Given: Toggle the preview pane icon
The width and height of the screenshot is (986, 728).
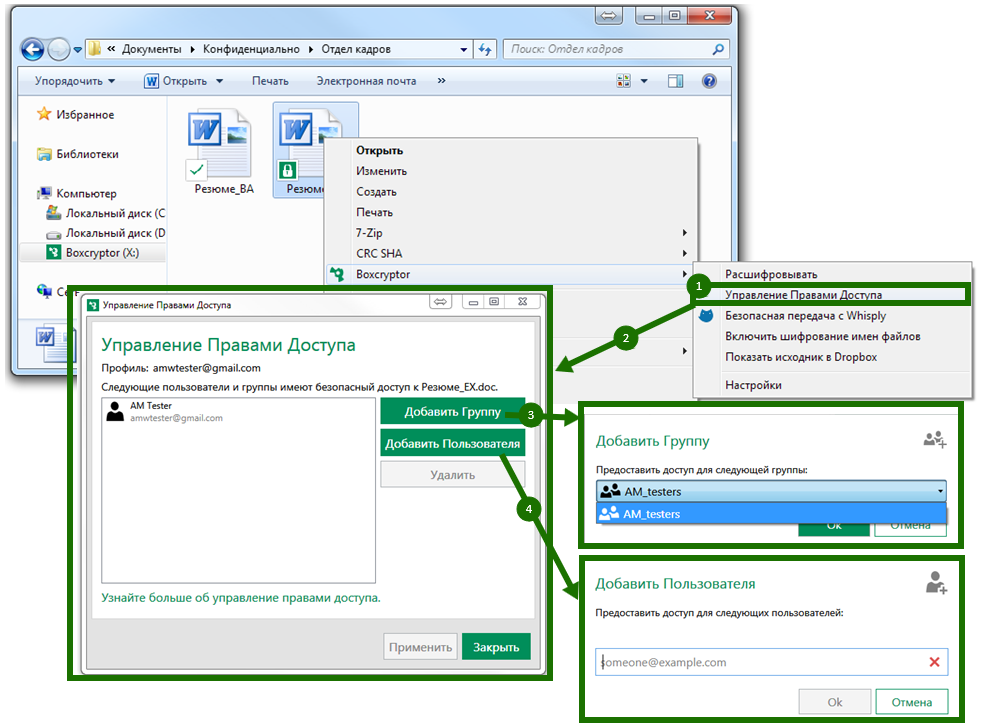Looking at the screenshot, I should (x=675, y=81).
